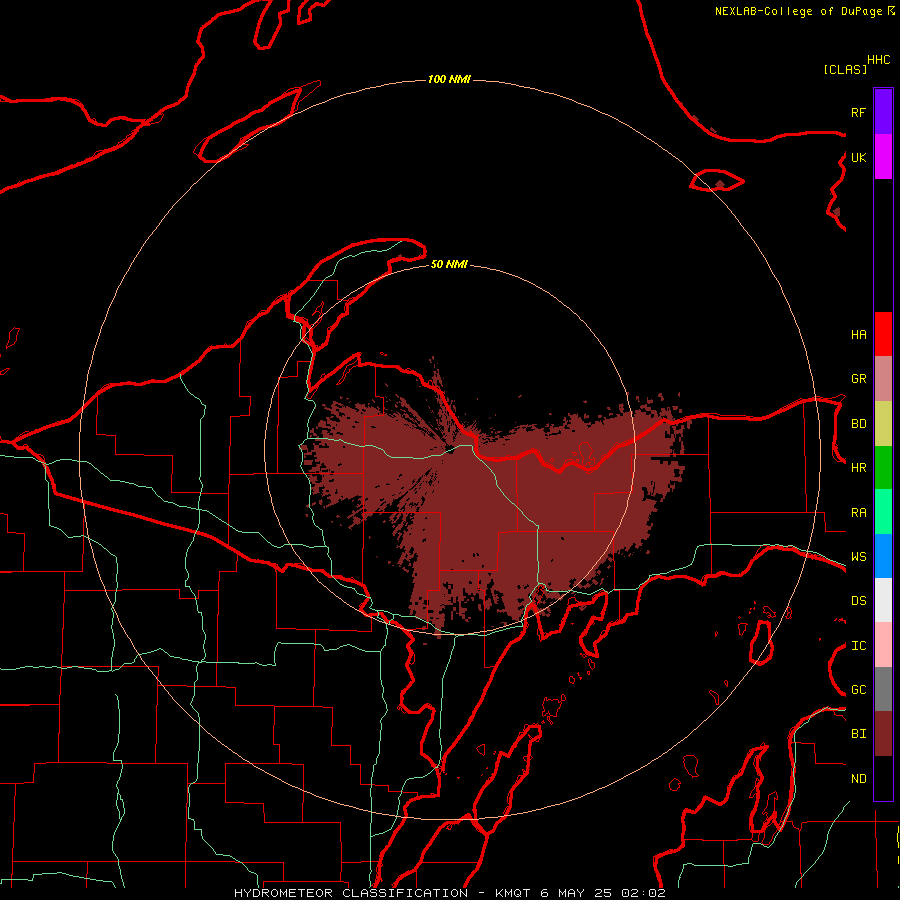900x900 pixels.
Task: Select the gray GC legend swatch
Action: (x=883, y=689)
